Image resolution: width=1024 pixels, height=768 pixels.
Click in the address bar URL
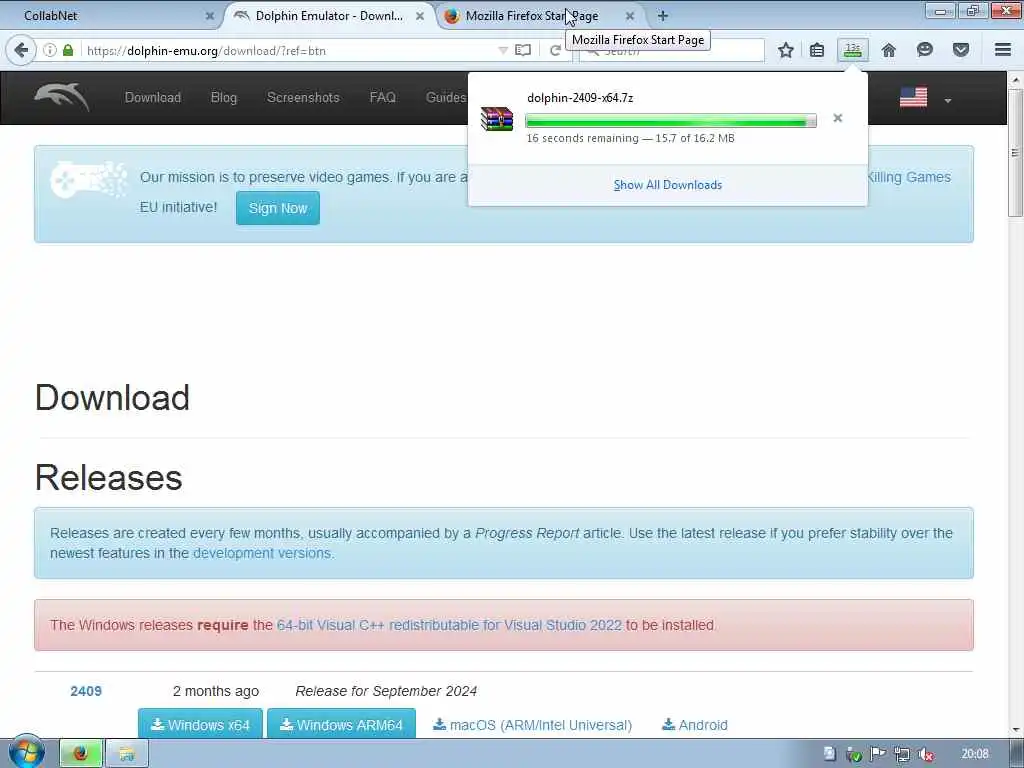click(x=206, y=50)
